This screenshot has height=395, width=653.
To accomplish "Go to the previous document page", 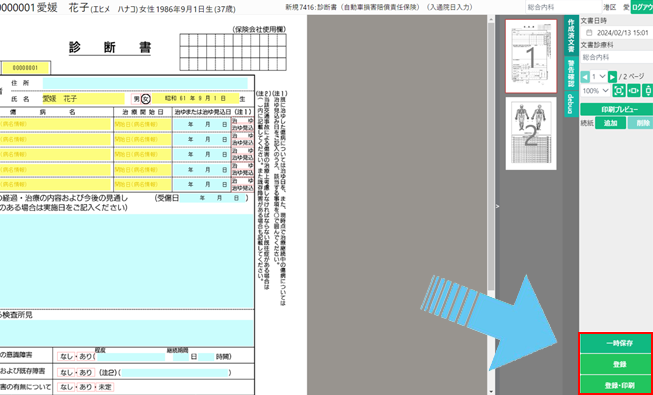I will 585,77.
